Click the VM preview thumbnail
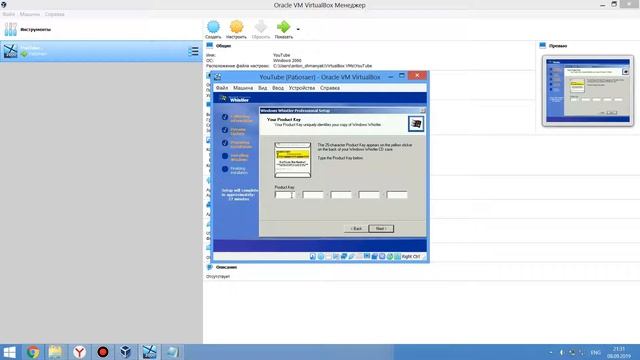The width and height of the screenshot is (640, 360). pyautogui.click(x=588, y=91)
